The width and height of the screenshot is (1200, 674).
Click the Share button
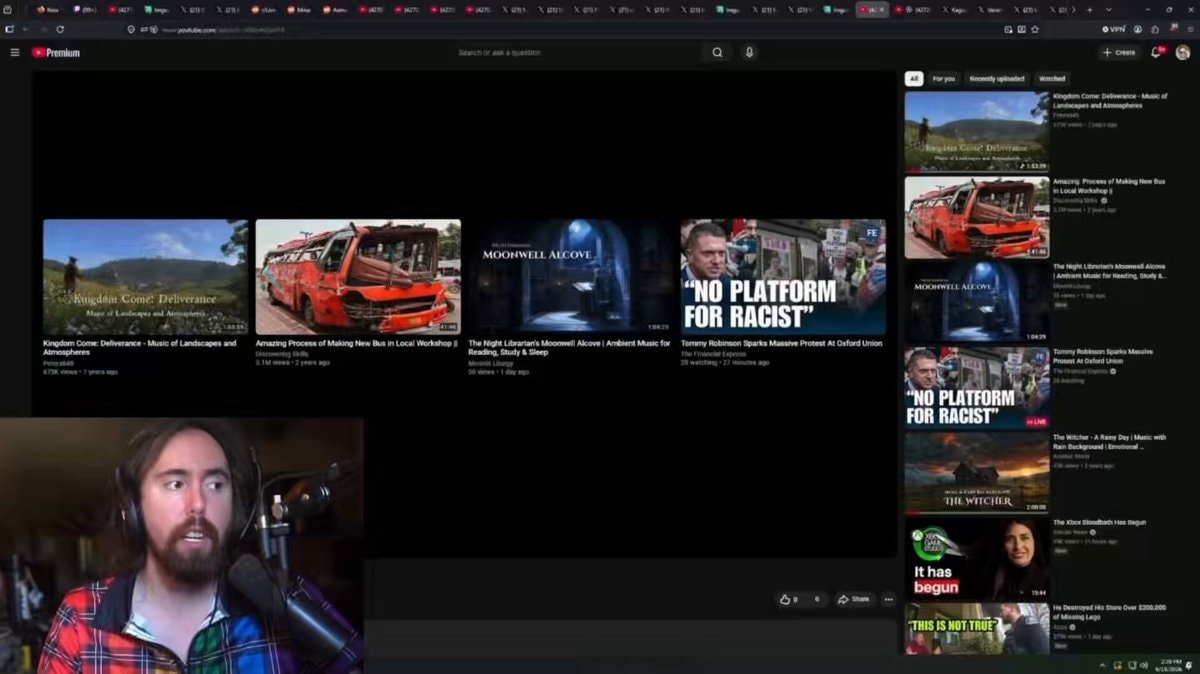tap(853, 599)
